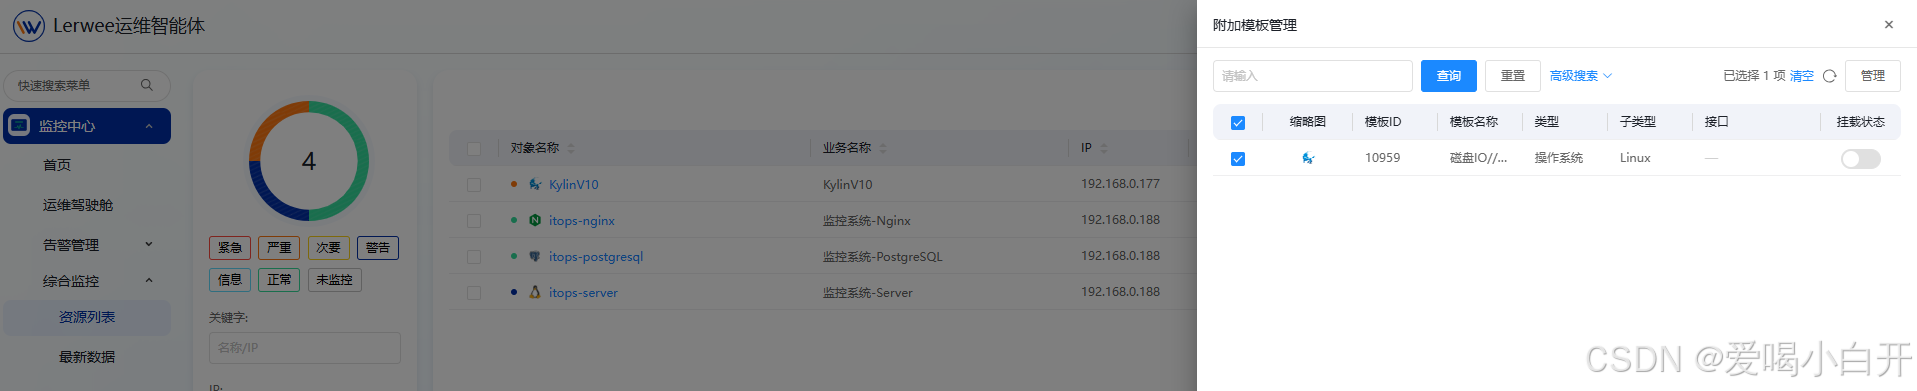This screenshot has width=1917, height=391.
Task: Click the Linux subtype cell
Action: pos(1635,158)
